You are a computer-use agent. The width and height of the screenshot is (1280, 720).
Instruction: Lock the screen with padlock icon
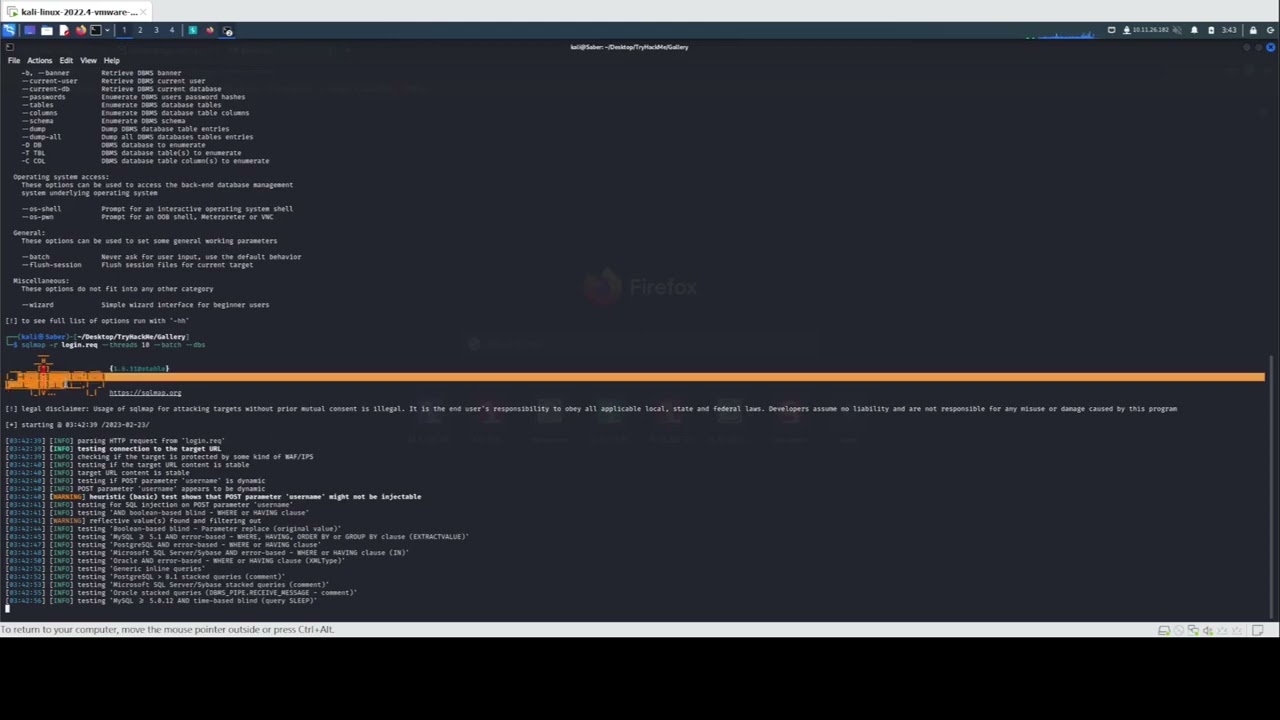pos(1253,30)
